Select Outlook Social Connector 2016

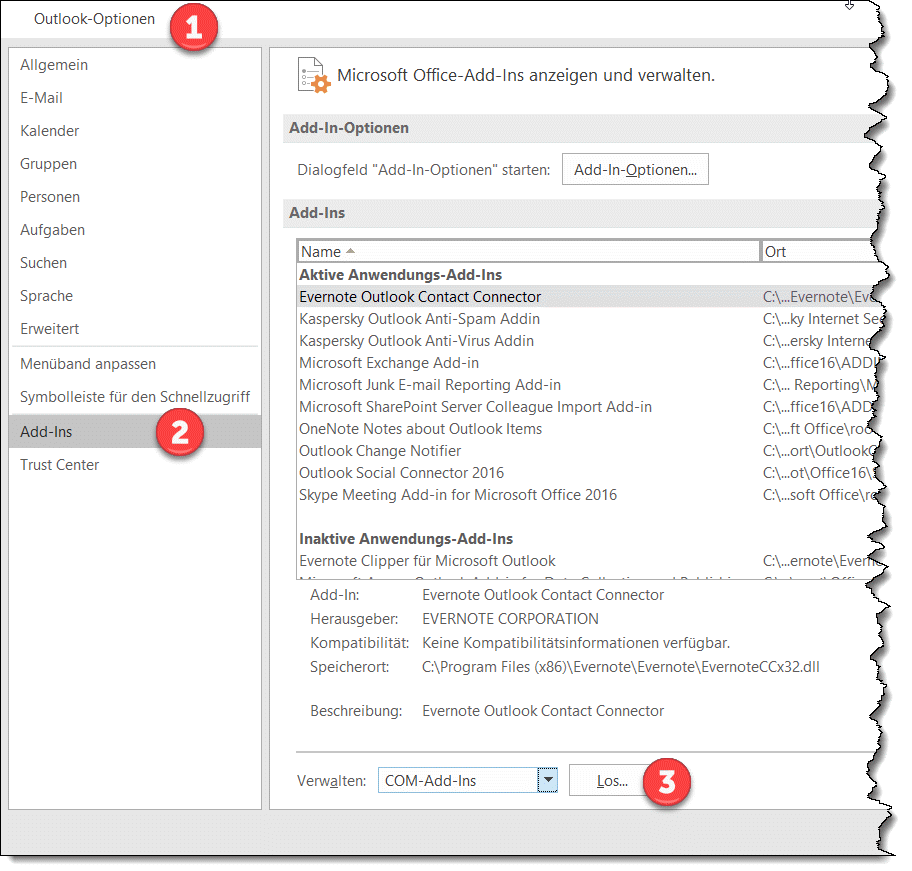[x=587, y=473]
